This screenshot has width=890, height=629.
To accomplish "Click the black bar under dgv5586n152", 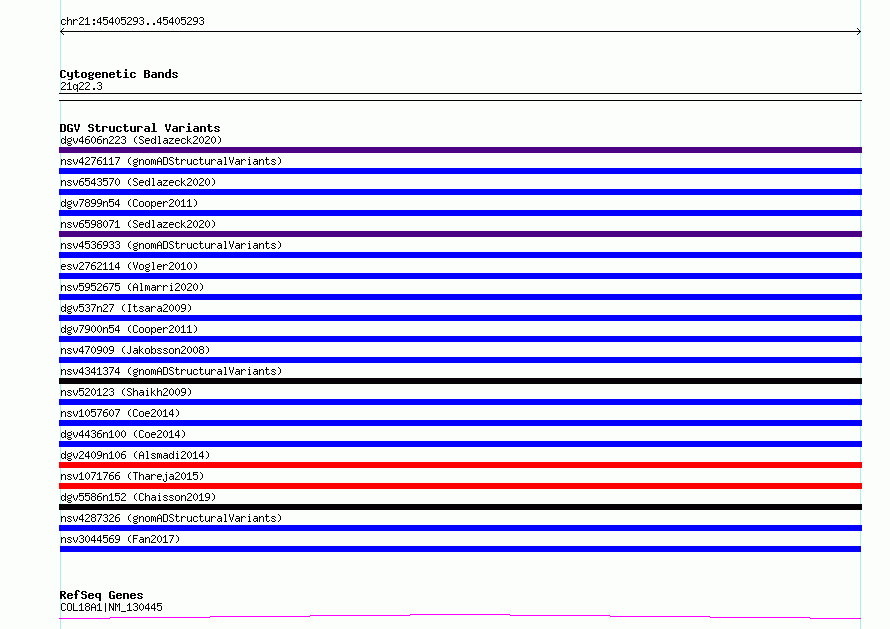I will [460, 507].
